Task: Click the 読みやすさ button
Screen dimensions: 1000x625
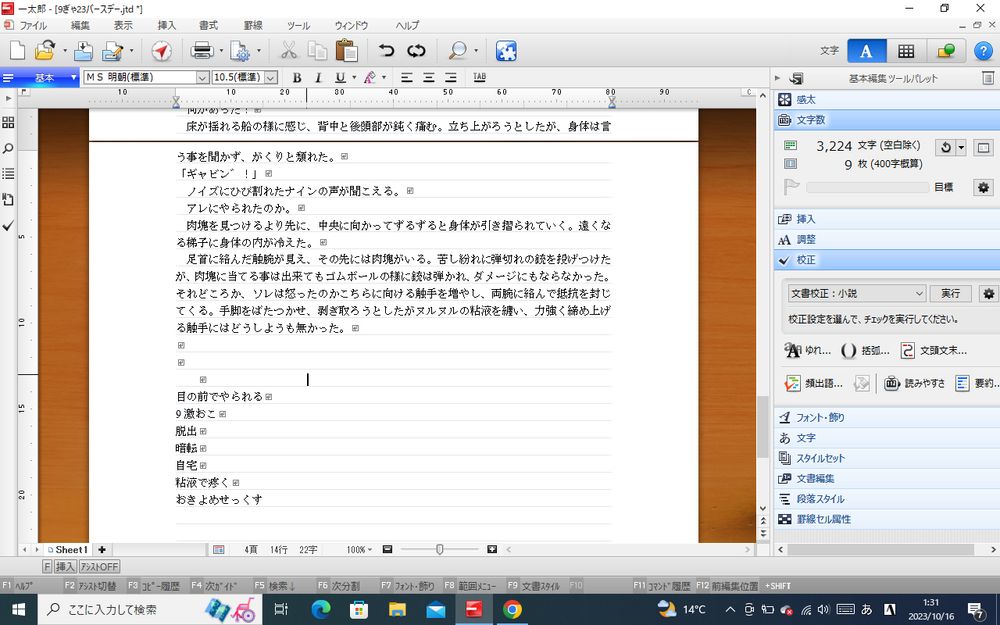Action: click(914, 383)
